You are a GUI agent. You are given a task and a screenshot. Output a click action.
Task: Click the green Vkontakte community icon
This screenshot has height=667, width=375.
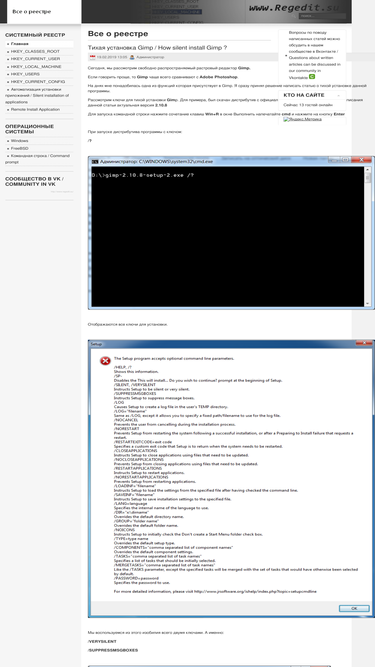tap(312, 77)
